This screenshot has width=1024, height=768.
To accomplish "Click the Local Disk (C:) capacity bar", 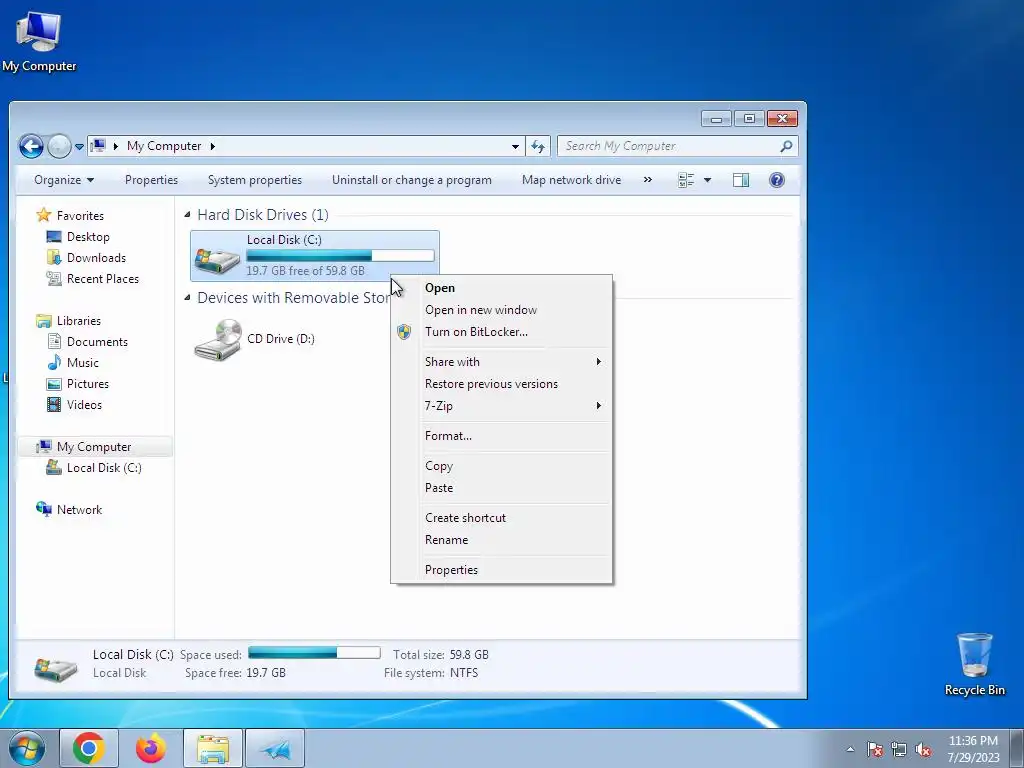I will click(x=340, y=255).
